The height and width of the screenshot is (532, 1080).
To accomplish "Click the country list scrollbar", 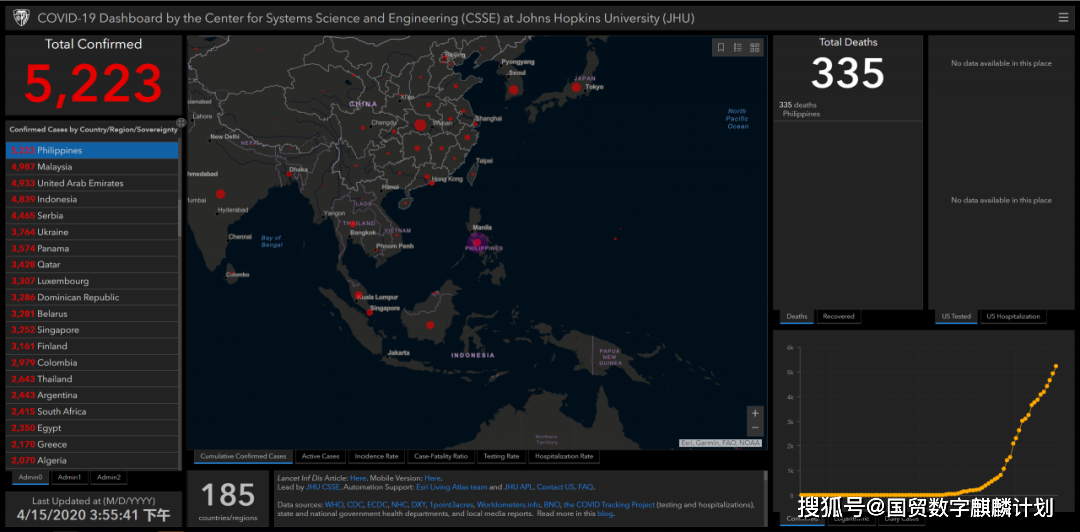I will pyautogui.click(x=180, y=216).
